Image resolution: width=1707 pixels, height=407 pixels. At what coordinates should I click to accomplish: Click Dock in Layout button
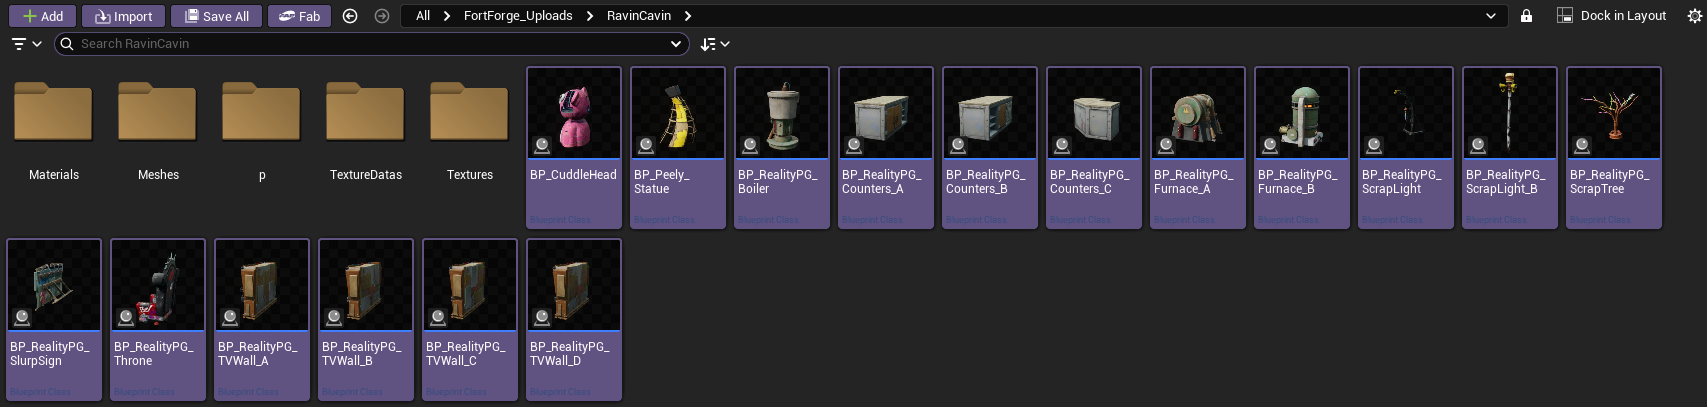(1612, 16)
